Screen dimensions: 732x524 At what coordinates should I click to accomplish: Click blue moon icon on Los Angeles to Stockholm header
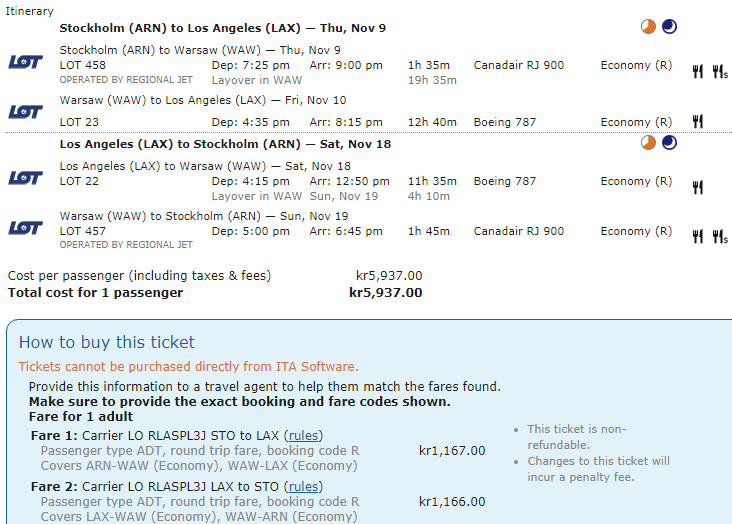tap(669, 143)
